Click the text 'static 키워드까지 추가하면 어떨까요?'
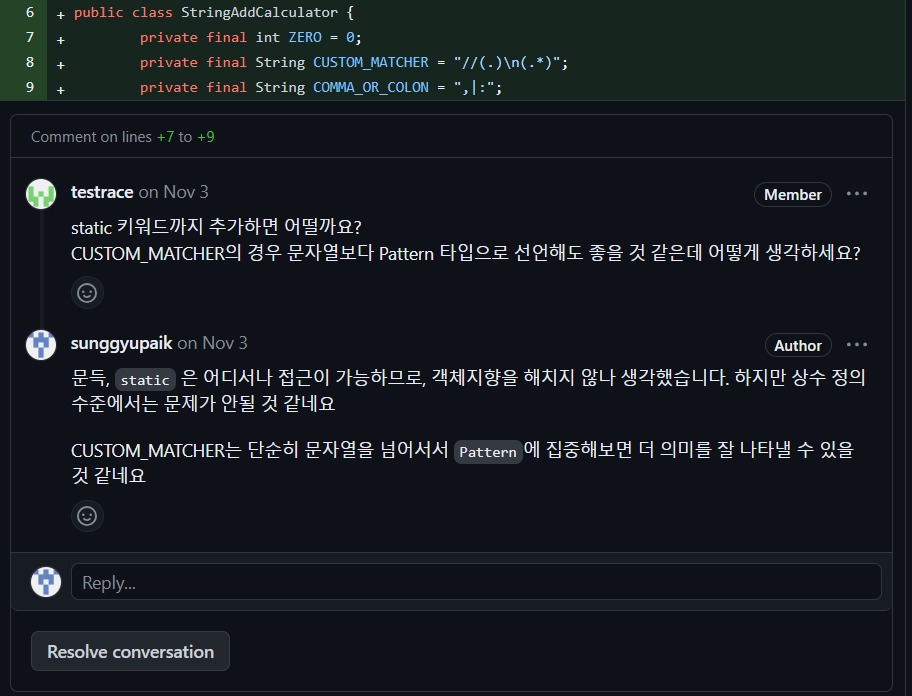The width and height of the screenshot is (912, 696). point(216,227)
